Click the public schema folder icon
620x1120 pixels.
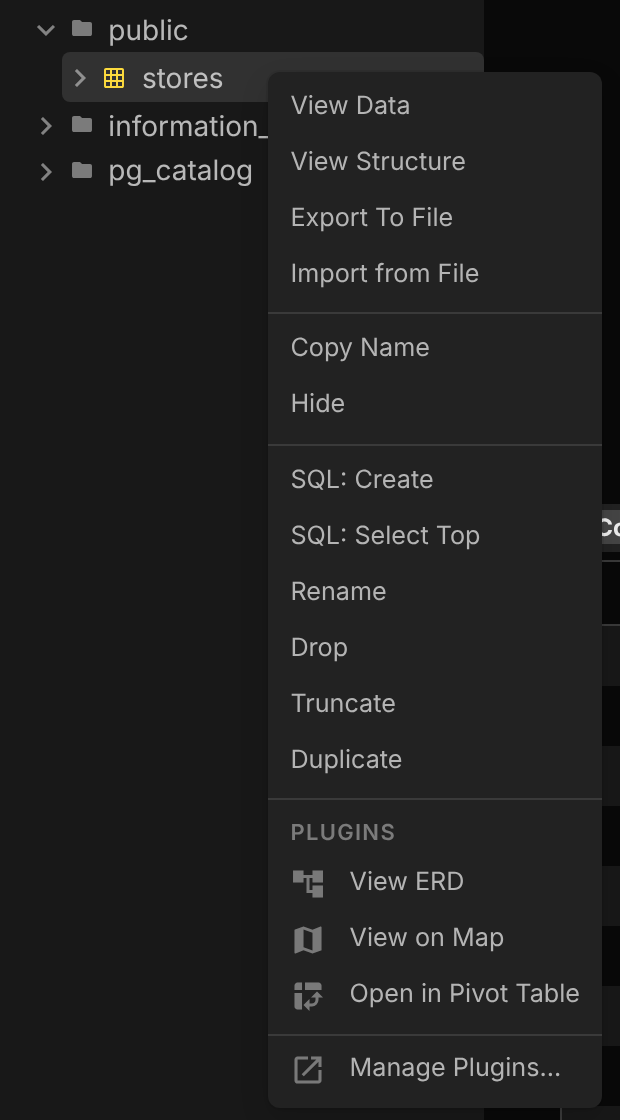coord(82,29)
